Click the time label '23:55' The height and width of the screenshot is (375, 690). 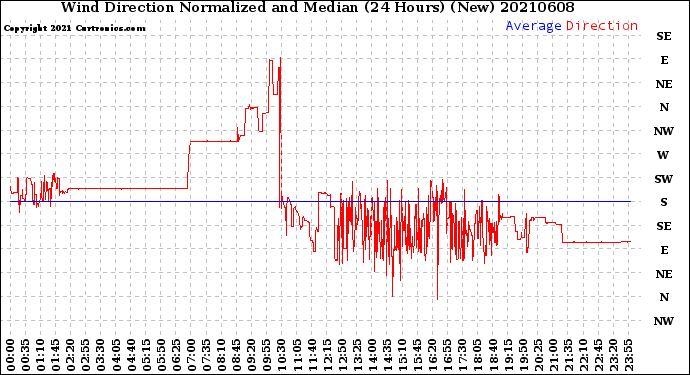628,355
